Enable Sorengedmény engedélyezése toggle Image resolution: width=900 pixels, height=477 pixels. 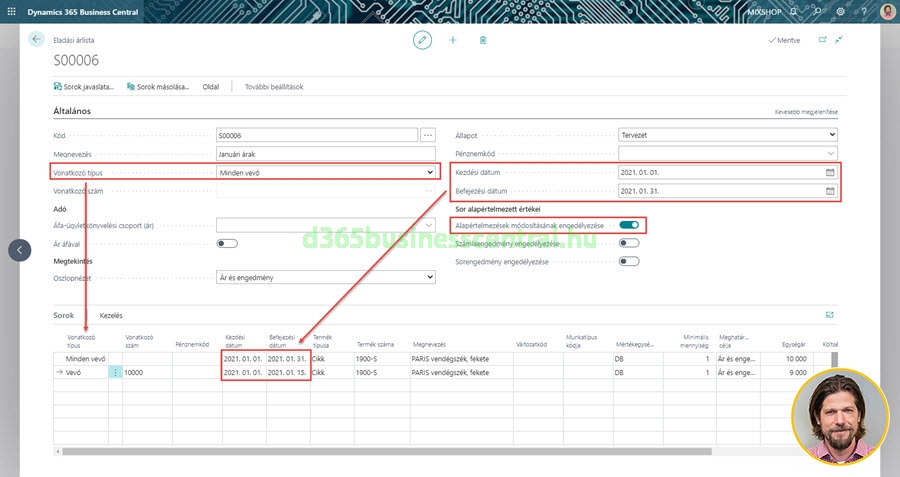629,261
